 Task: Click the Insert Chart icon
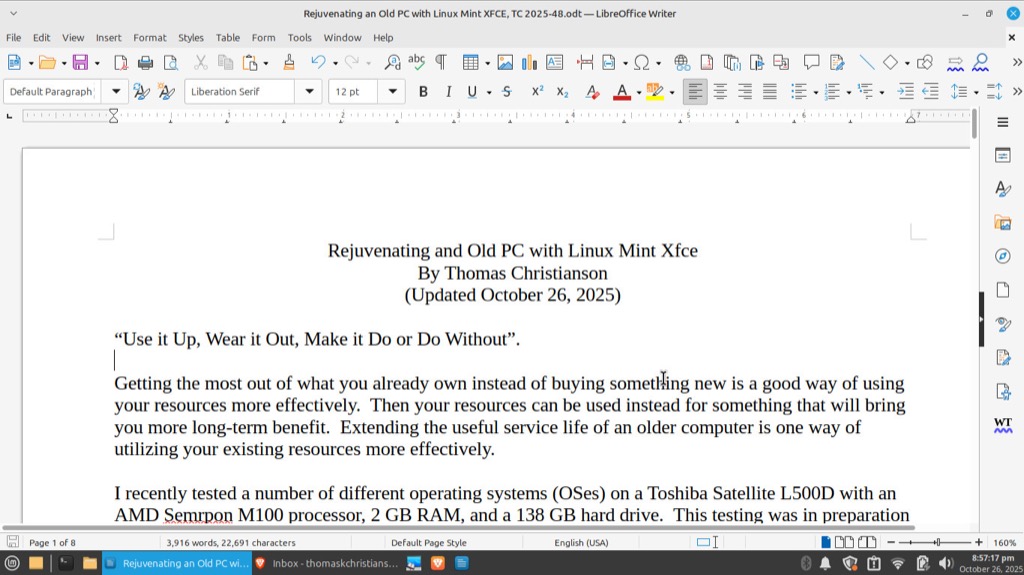click(530, 62)
